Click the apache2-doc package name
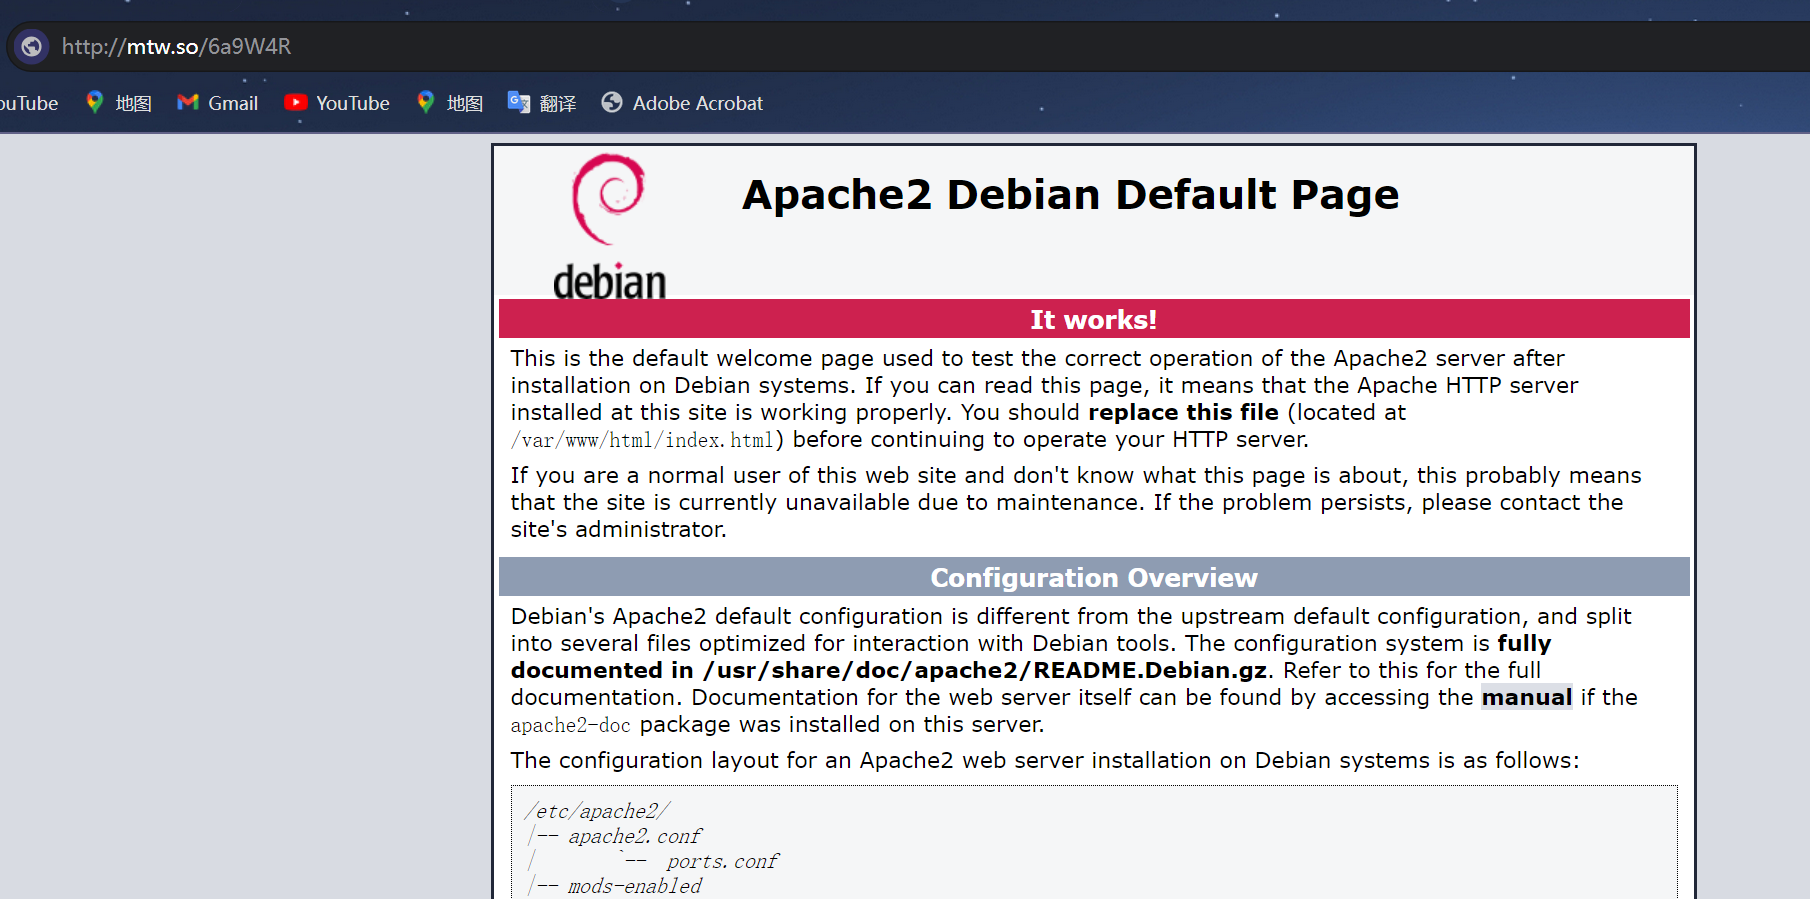Image resolution: width=1810 pixels, height=899 pixels. tap(570, 725)
